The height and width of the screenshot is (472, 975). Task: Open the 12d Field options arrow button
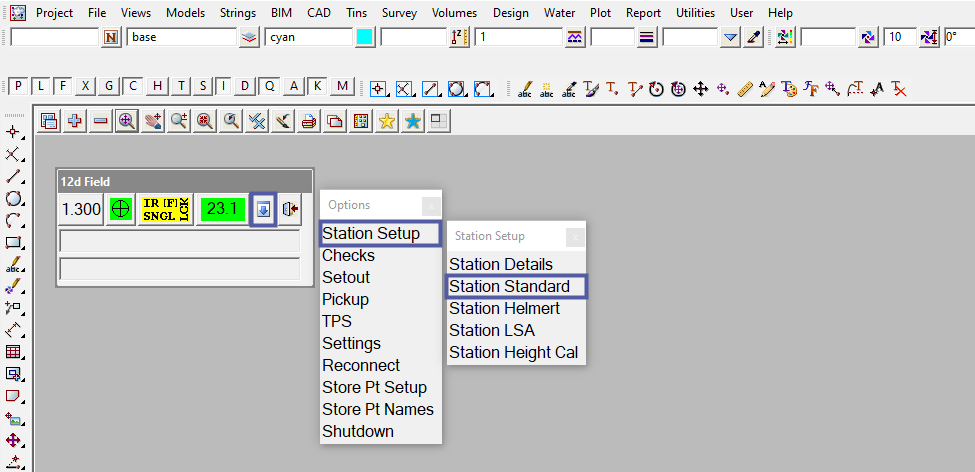(x=262, y=210)
